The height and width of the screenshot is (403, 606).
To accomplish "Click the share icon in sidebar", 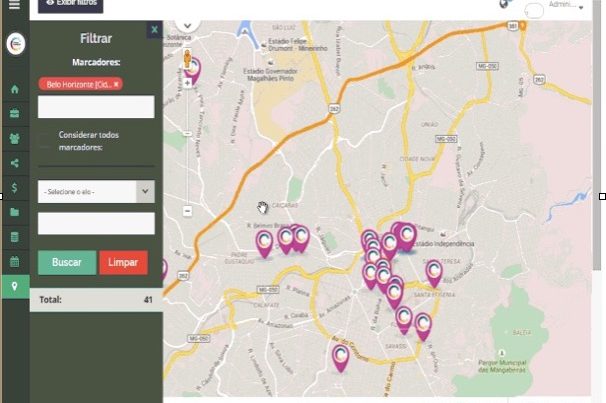I will pos(14,163).
